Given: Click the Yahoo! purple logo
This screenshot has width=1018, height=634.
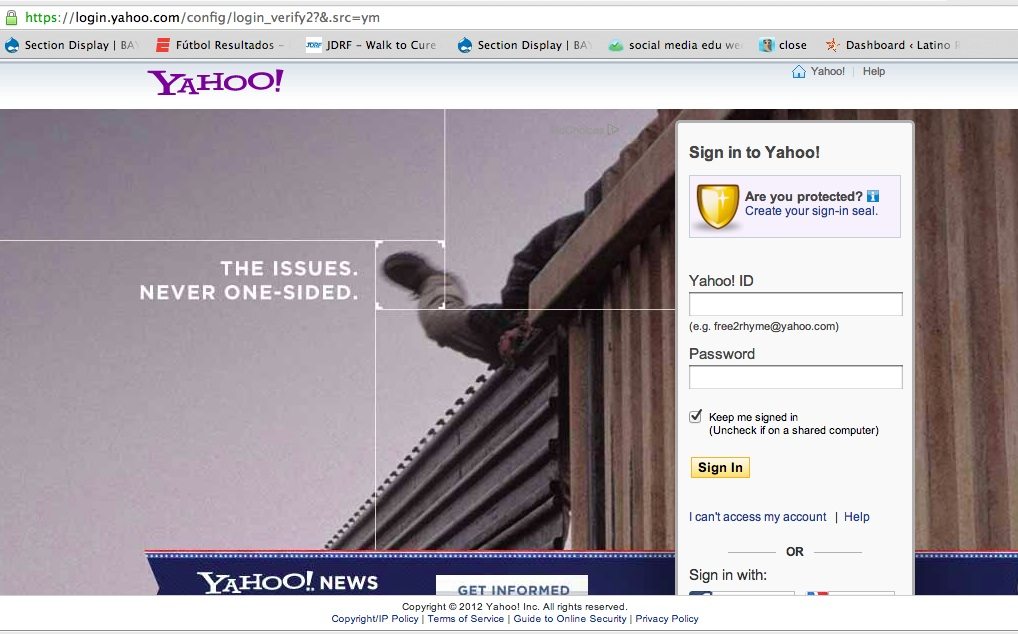Looking at the screenshot, I should point(216,82).
